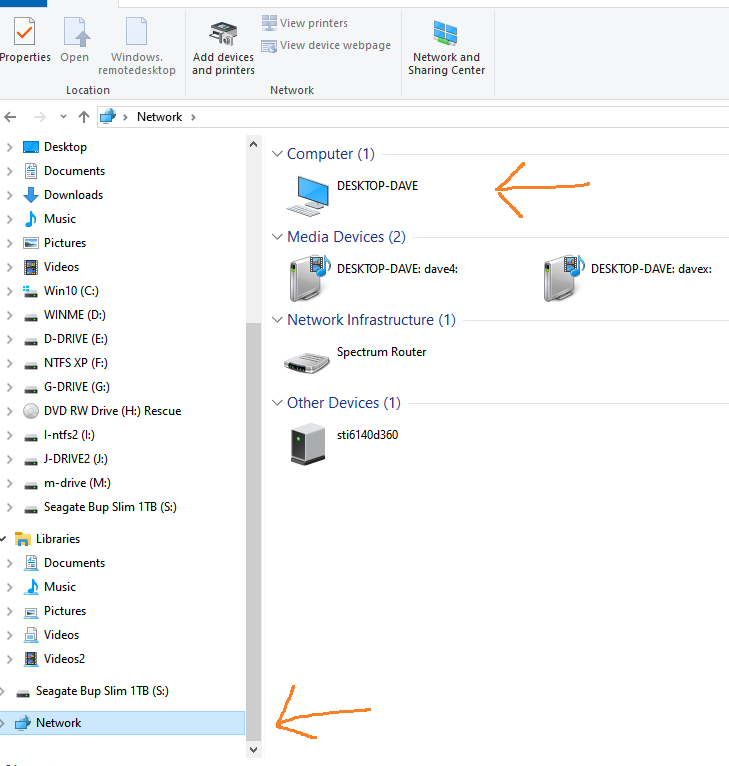Click Libraries Documents icon
Image resolution: width=729 pixels, height=766 pixels.
pyautogui.click(x=31, y=563)
